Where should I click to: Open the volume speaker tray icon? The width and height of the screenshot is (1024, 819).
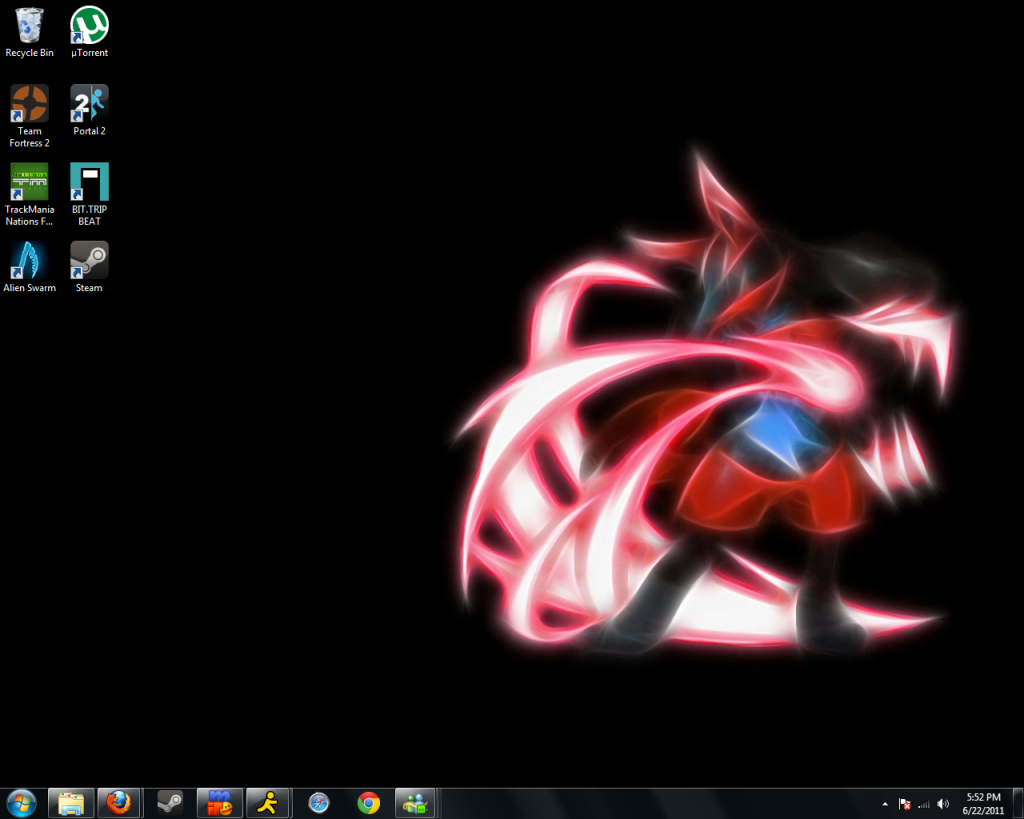[943, 804]
